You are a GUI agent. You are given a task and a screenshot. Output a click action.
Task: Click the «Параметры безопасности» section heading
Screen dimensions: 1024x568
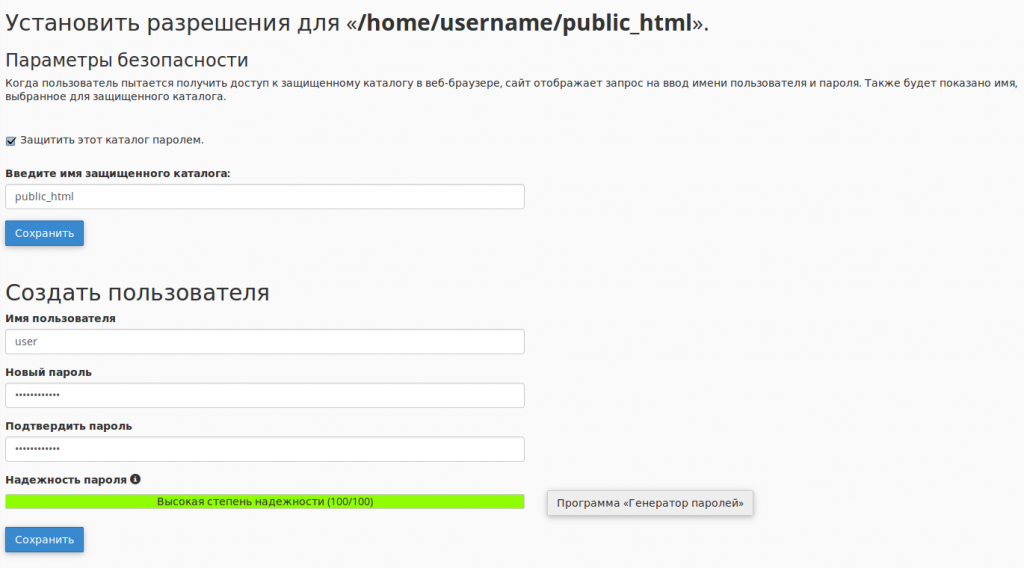click(127, 60)
